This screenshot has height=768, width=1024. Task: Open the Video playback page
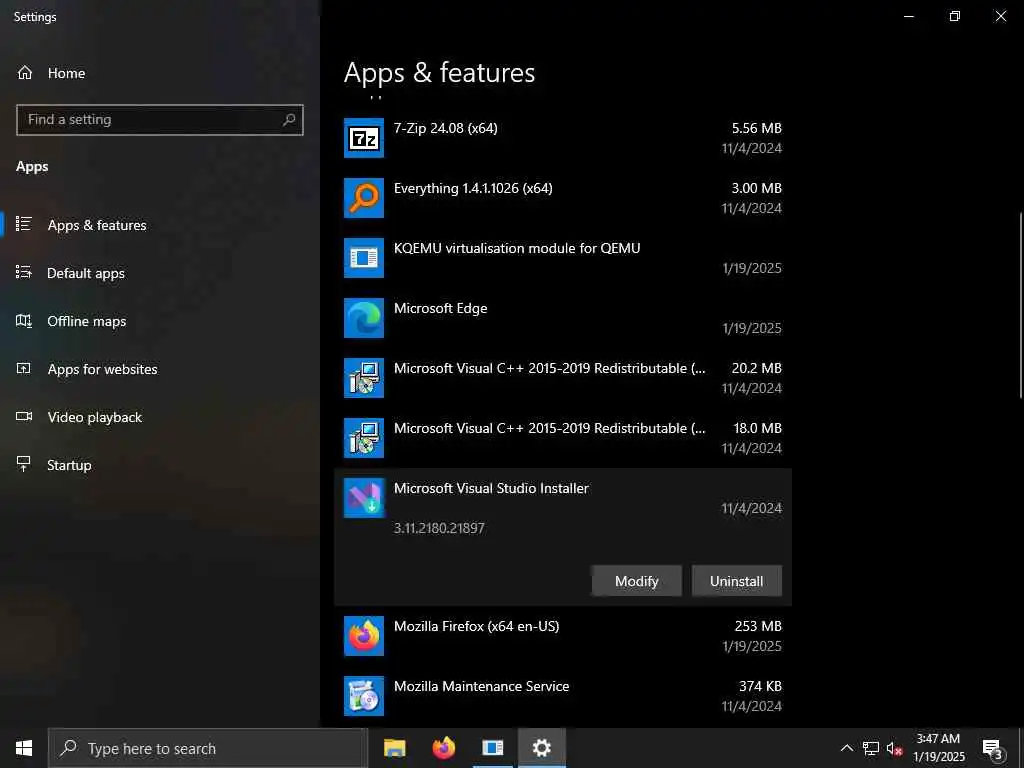(160, 417)
